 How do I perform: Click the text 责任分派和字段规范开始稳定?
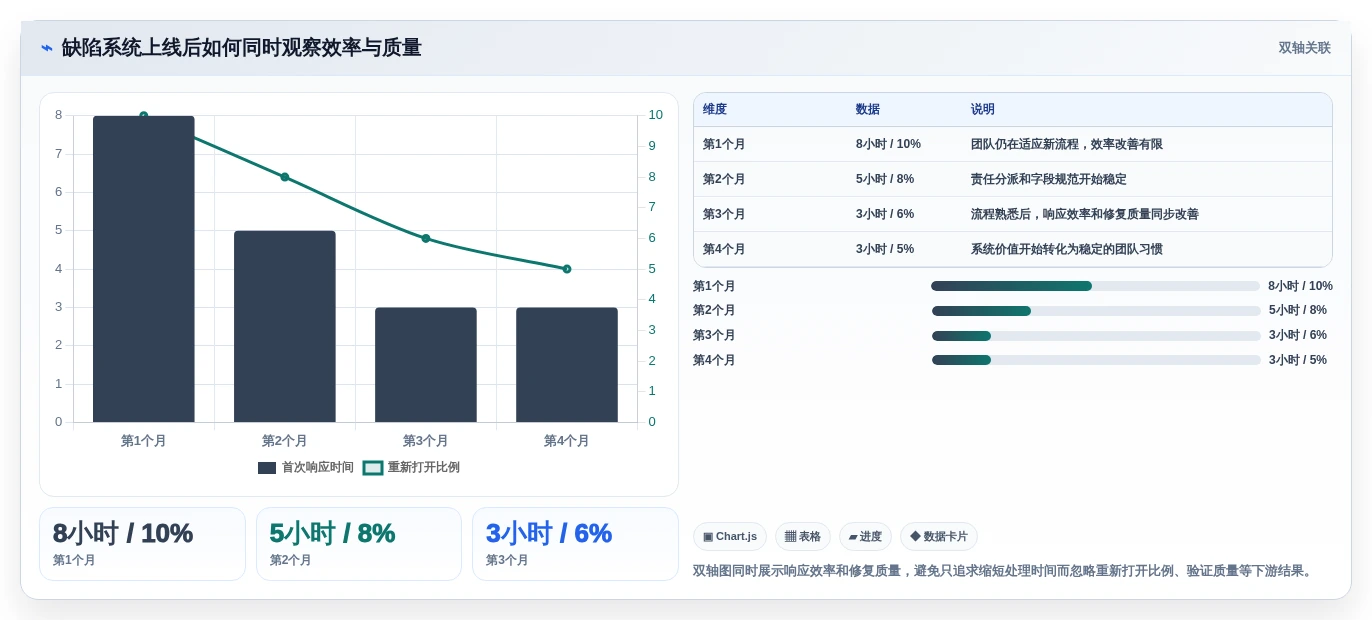(x=1049, y=179)
